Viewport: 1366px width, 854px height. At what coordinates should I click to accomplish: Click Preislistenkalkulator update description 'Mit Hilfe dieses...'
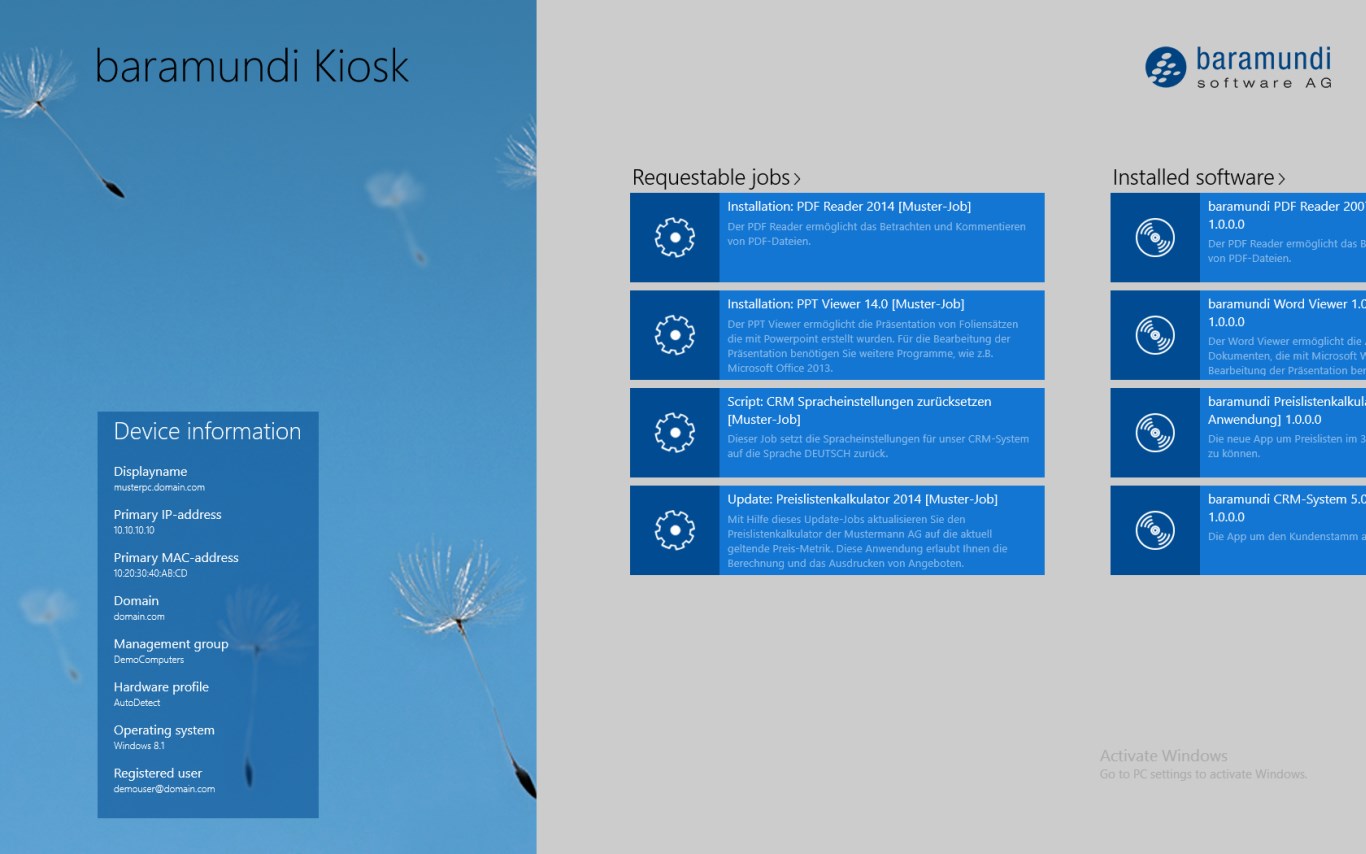pos(867,541)
